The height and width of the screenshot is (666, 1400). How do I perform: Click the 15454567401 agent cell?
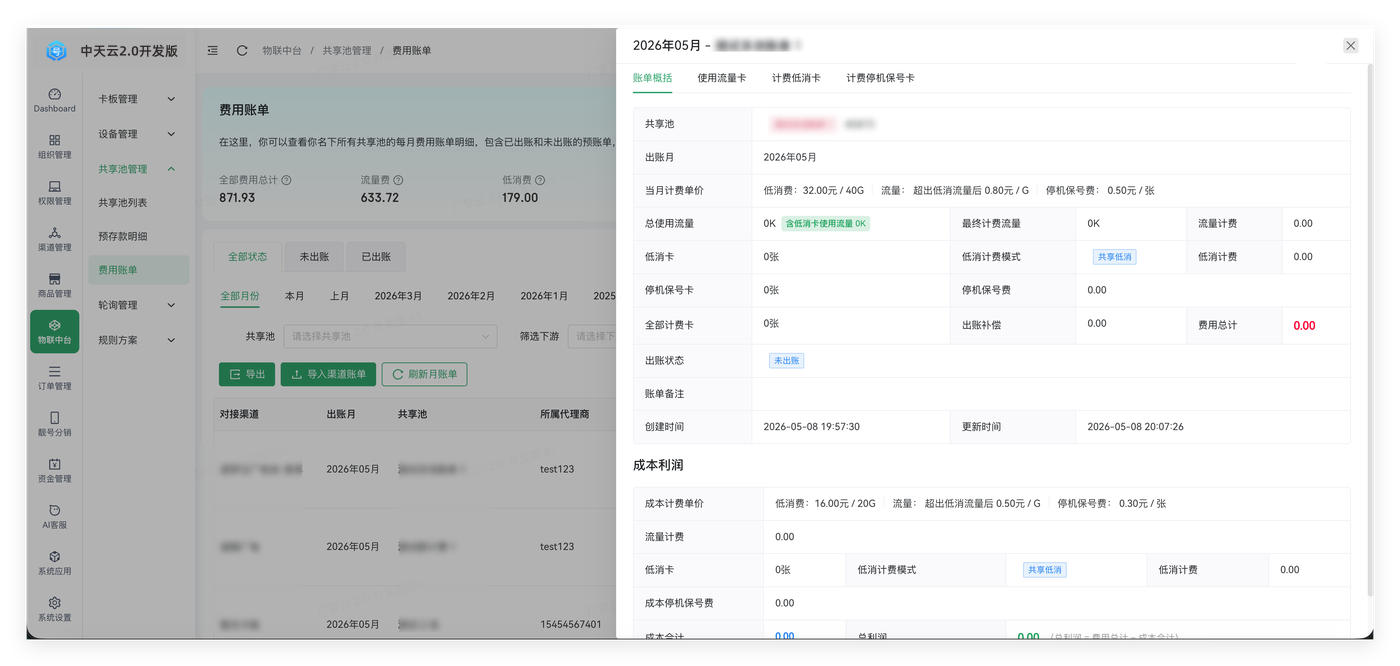click(x=571, y=624)
